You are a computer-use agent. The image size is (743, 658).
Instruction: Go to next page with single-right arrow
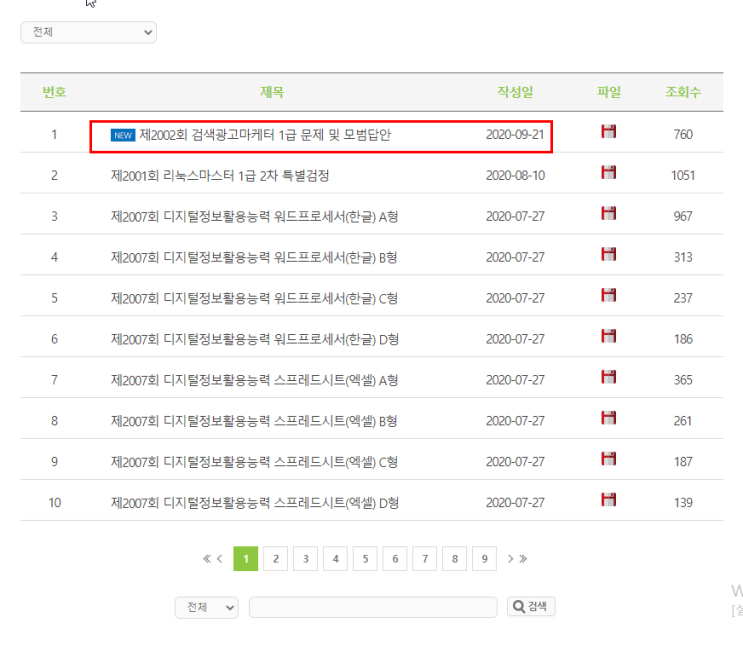coord(510,559)
